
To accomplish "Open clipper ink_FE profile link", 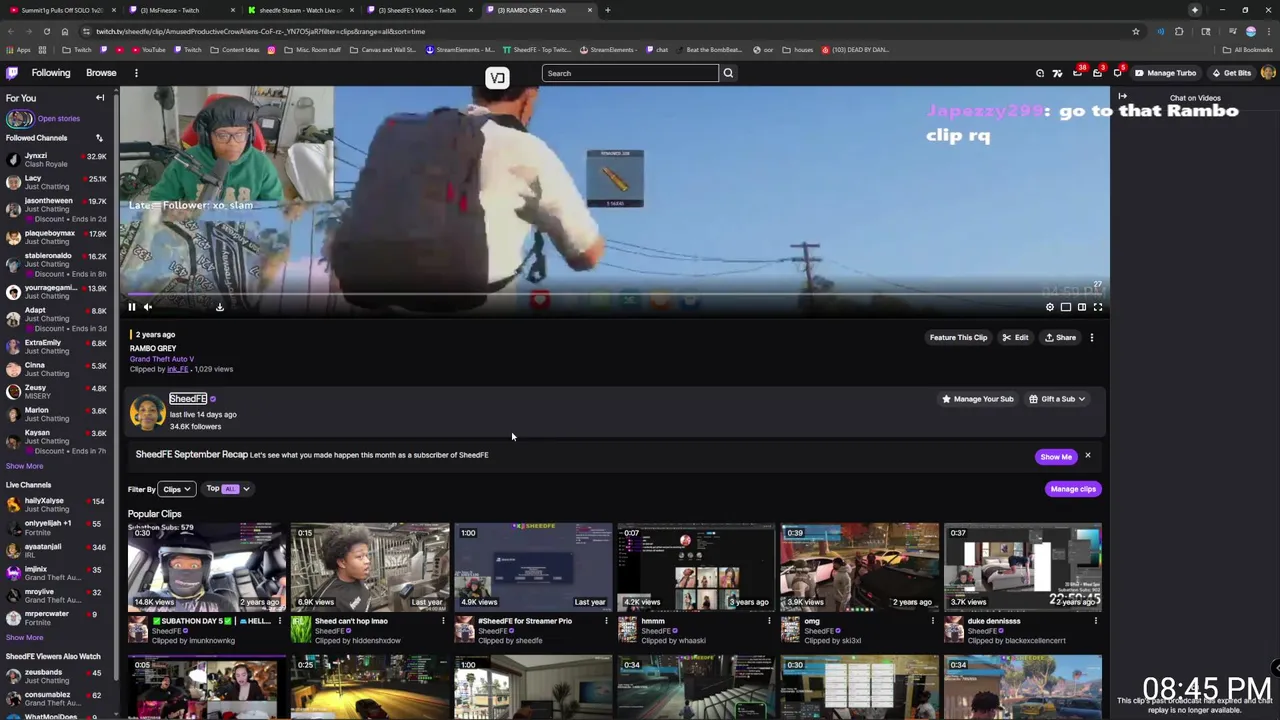I will 178,369.
